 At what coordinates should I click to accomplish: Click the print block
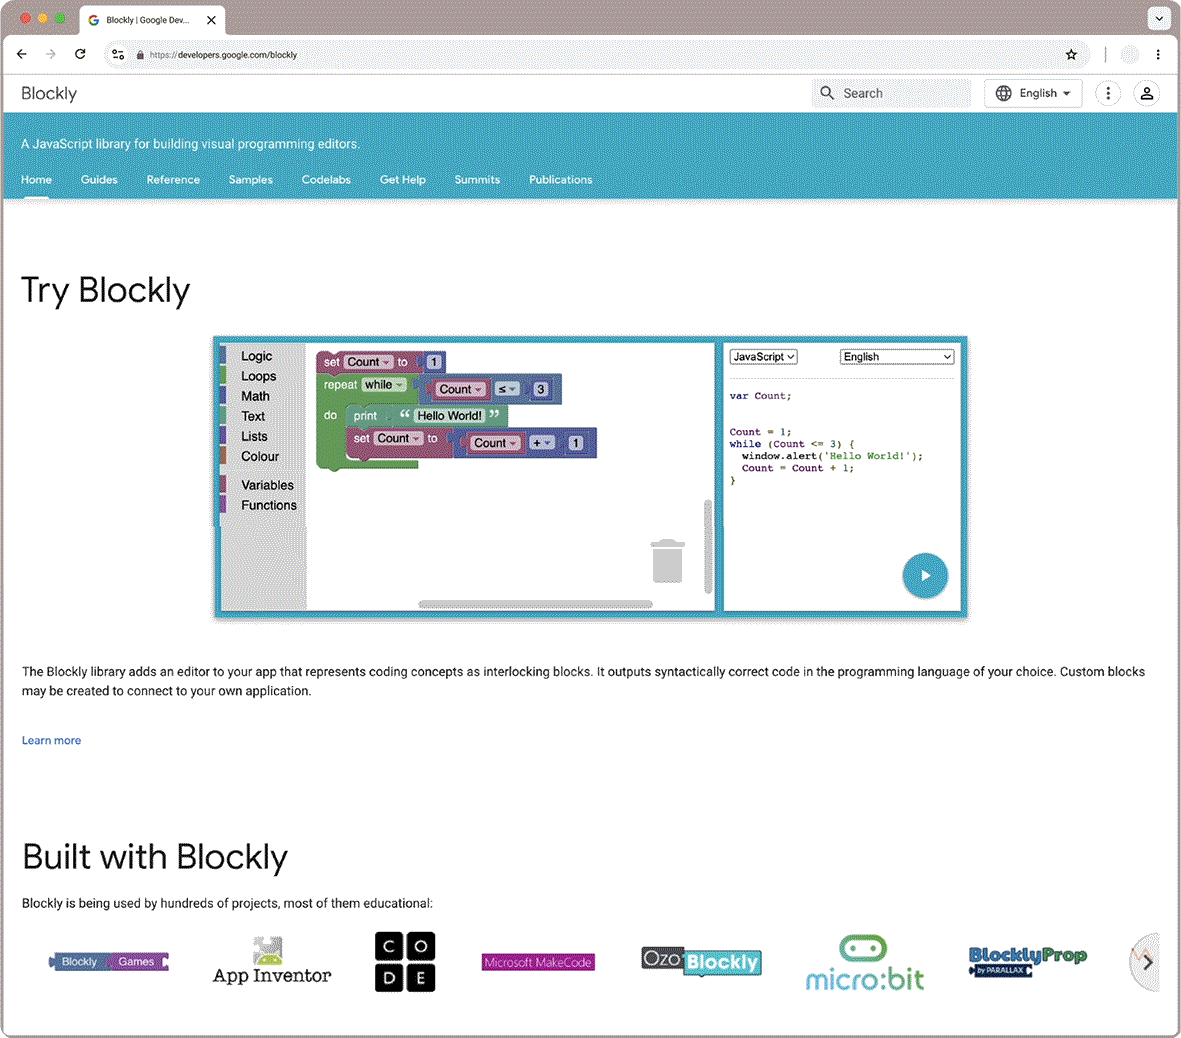[x=365, y=416]
